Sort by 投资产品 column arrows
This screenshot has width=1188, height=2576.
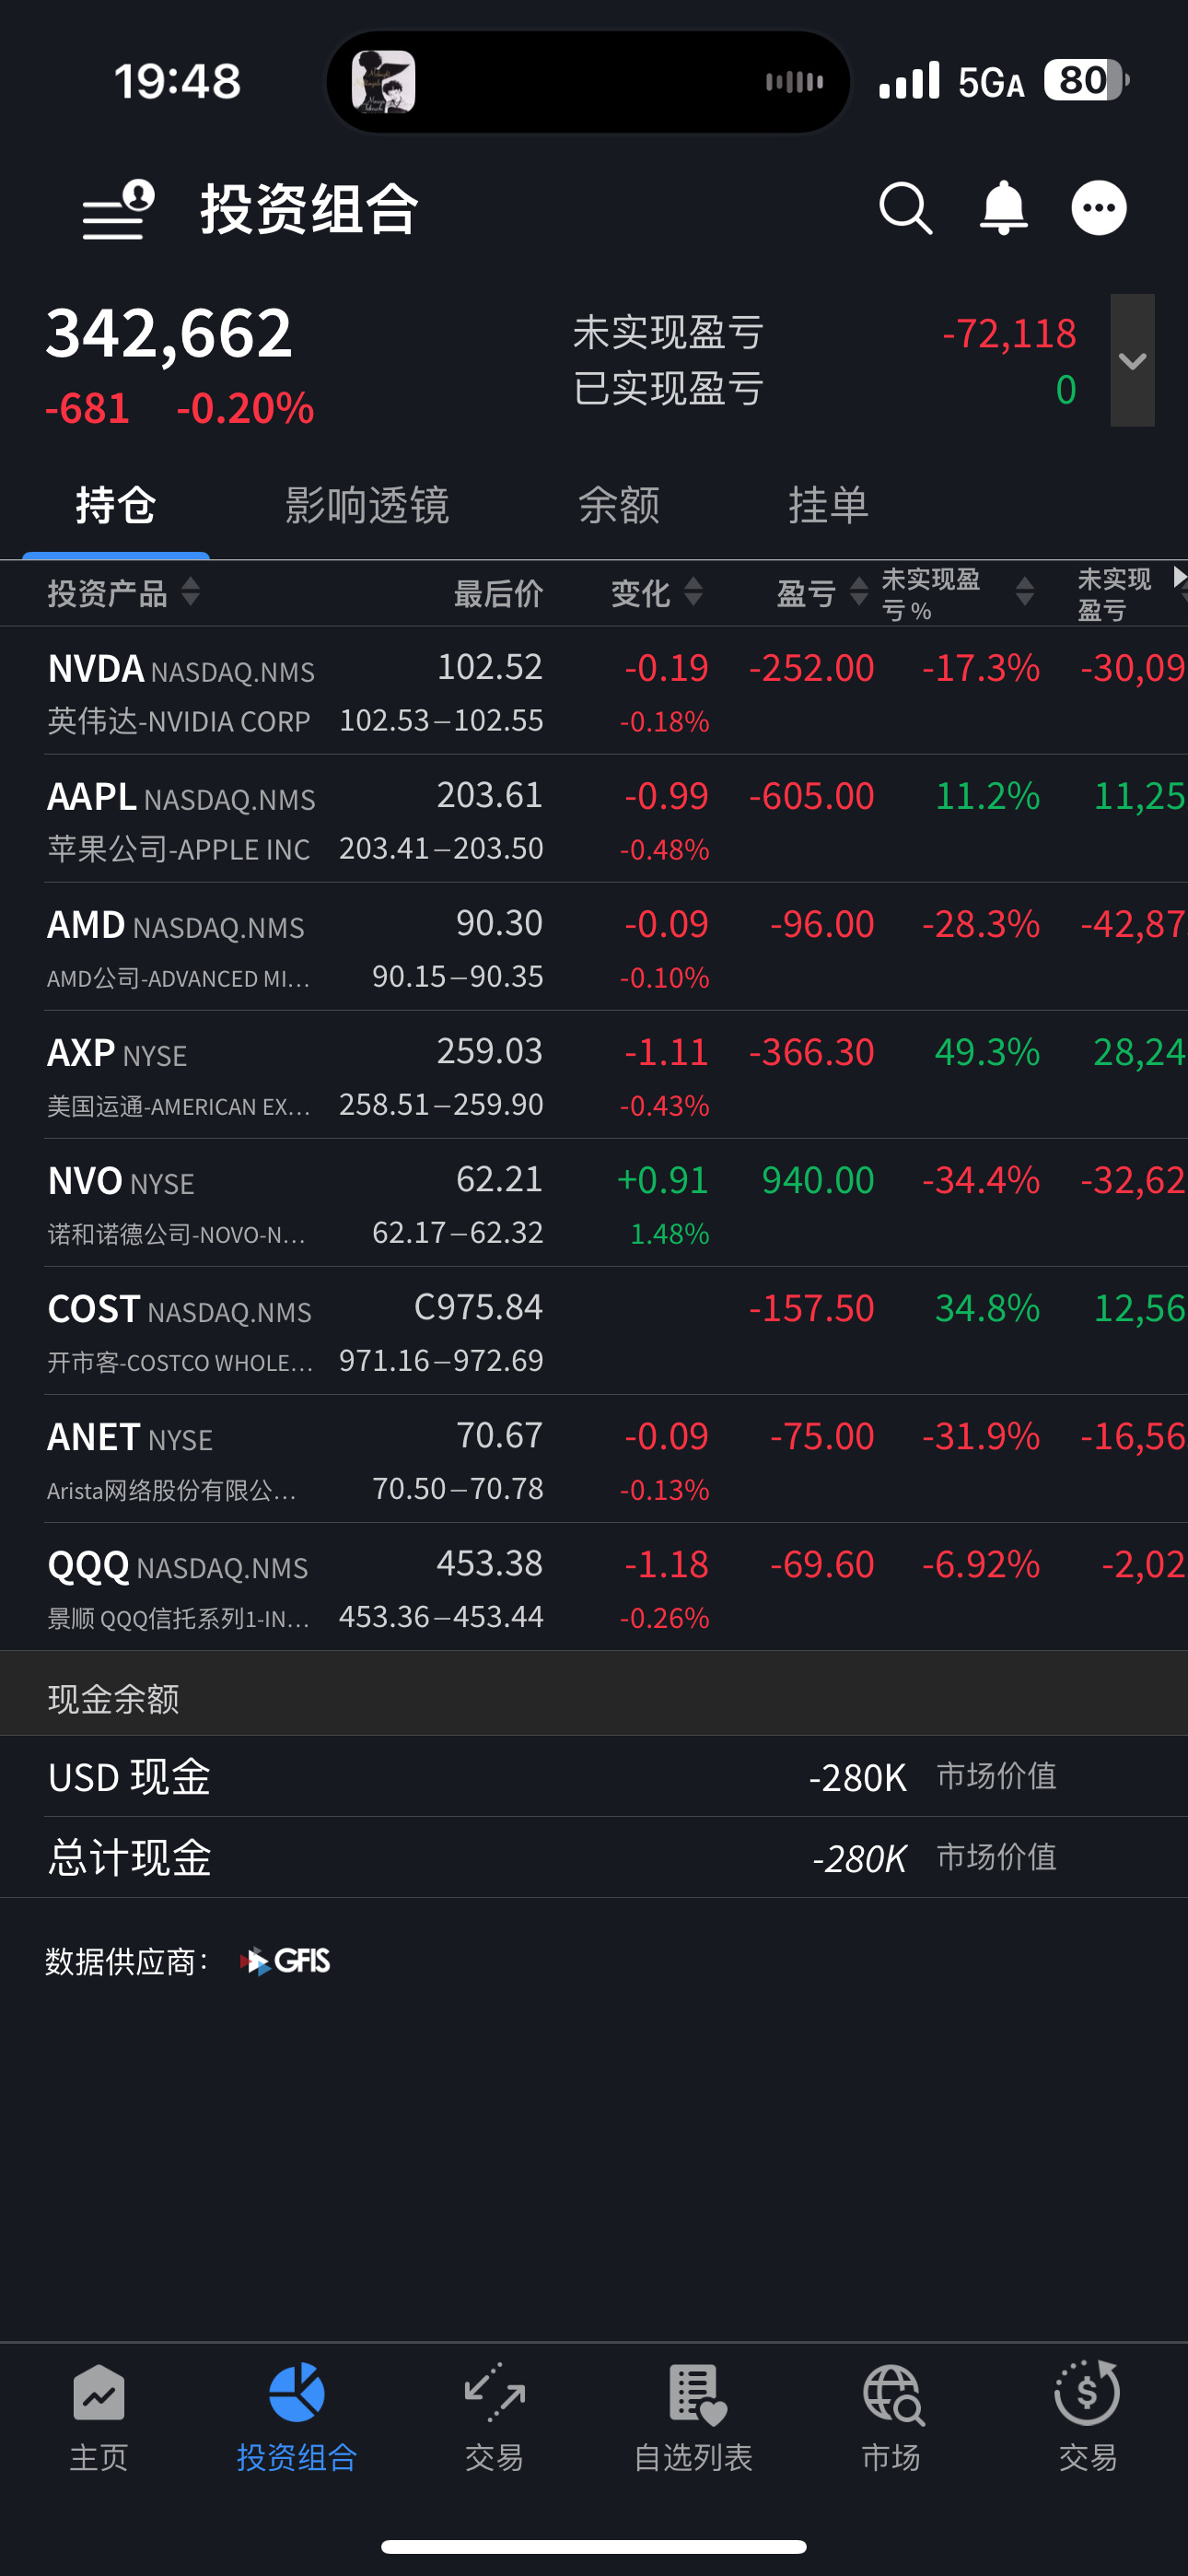(x=191, y=592)
